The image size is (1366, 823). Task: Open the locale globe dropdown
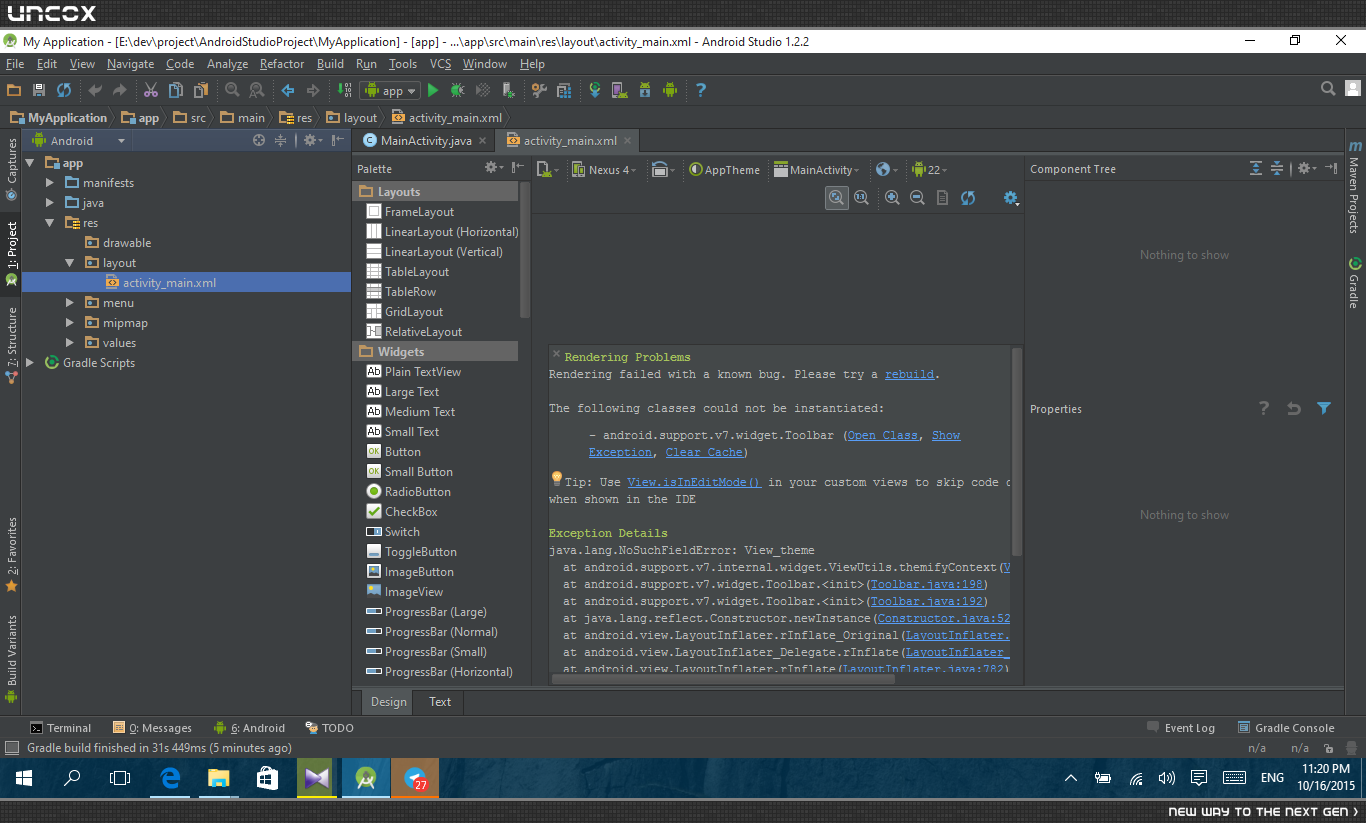[x=887, y=169]
